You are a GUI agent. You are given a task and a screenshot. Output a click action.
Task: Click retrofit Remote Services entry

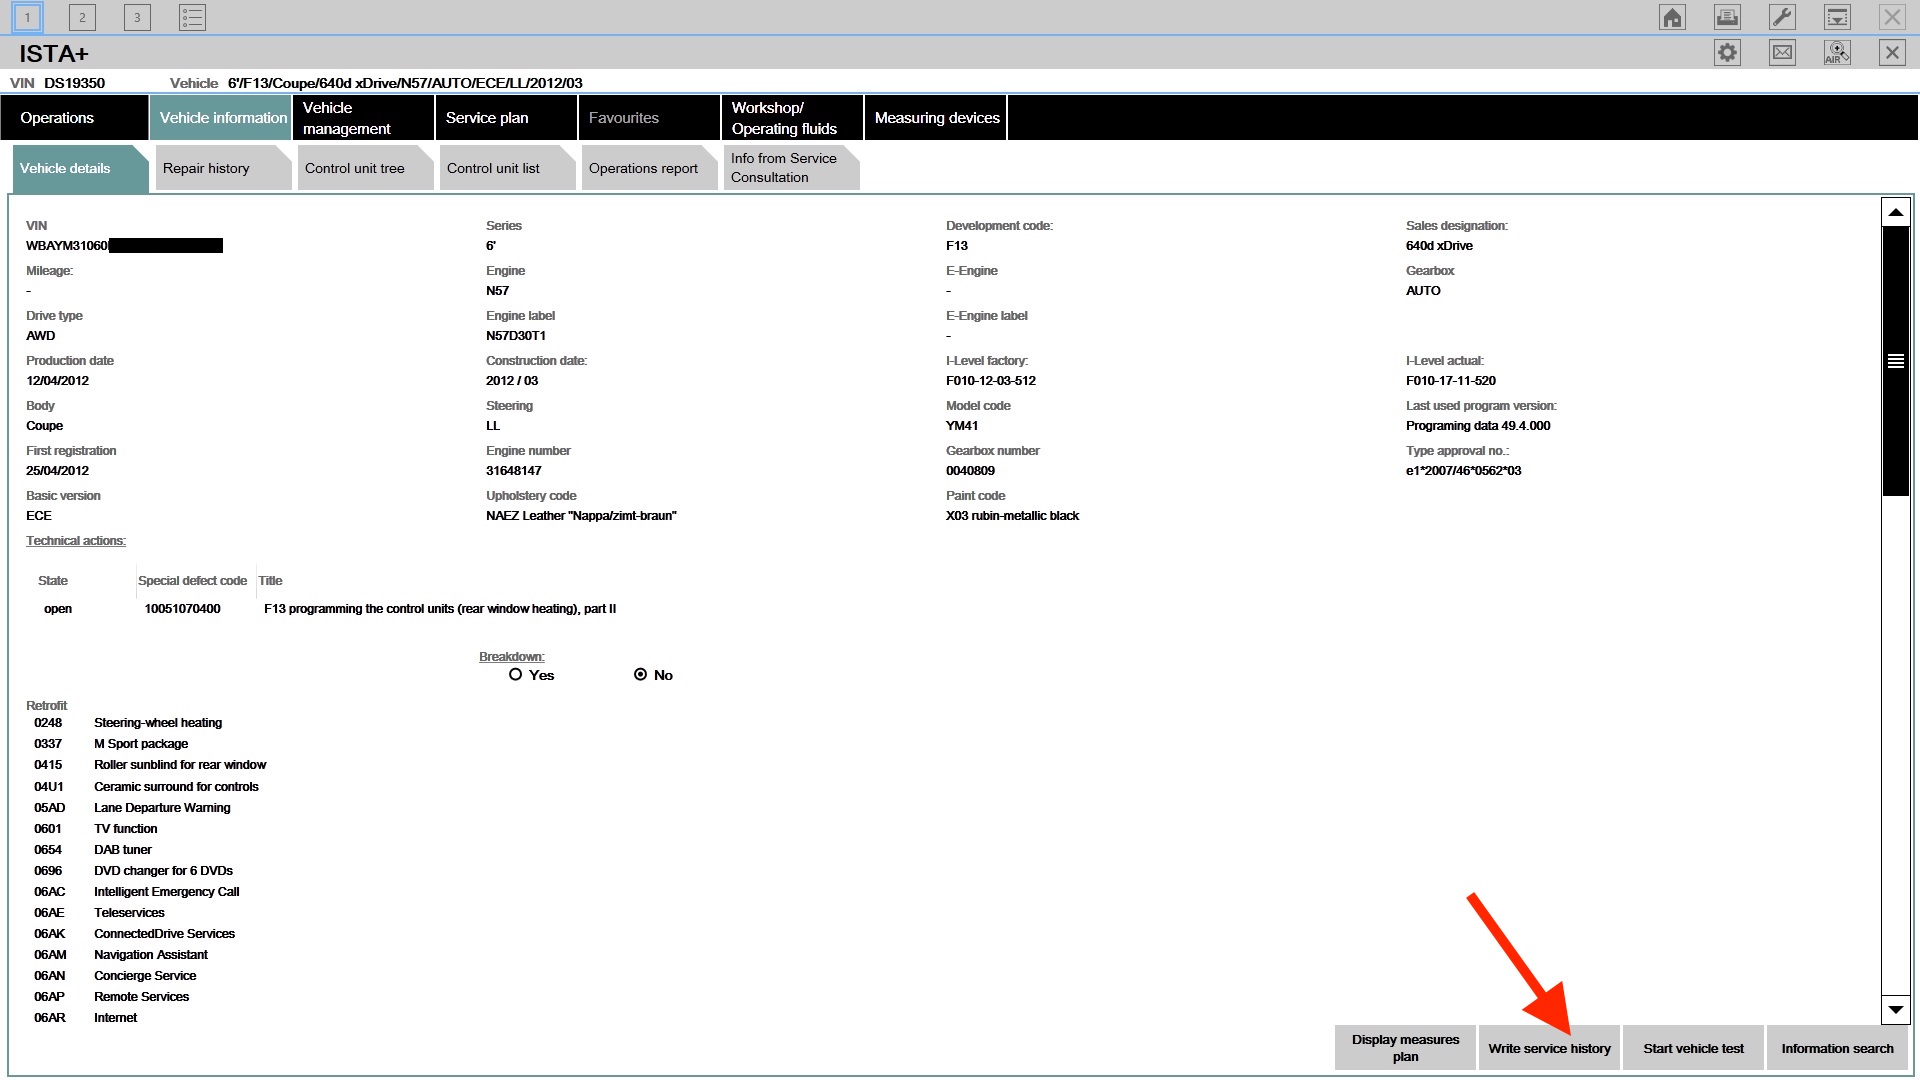click(141, 997)
